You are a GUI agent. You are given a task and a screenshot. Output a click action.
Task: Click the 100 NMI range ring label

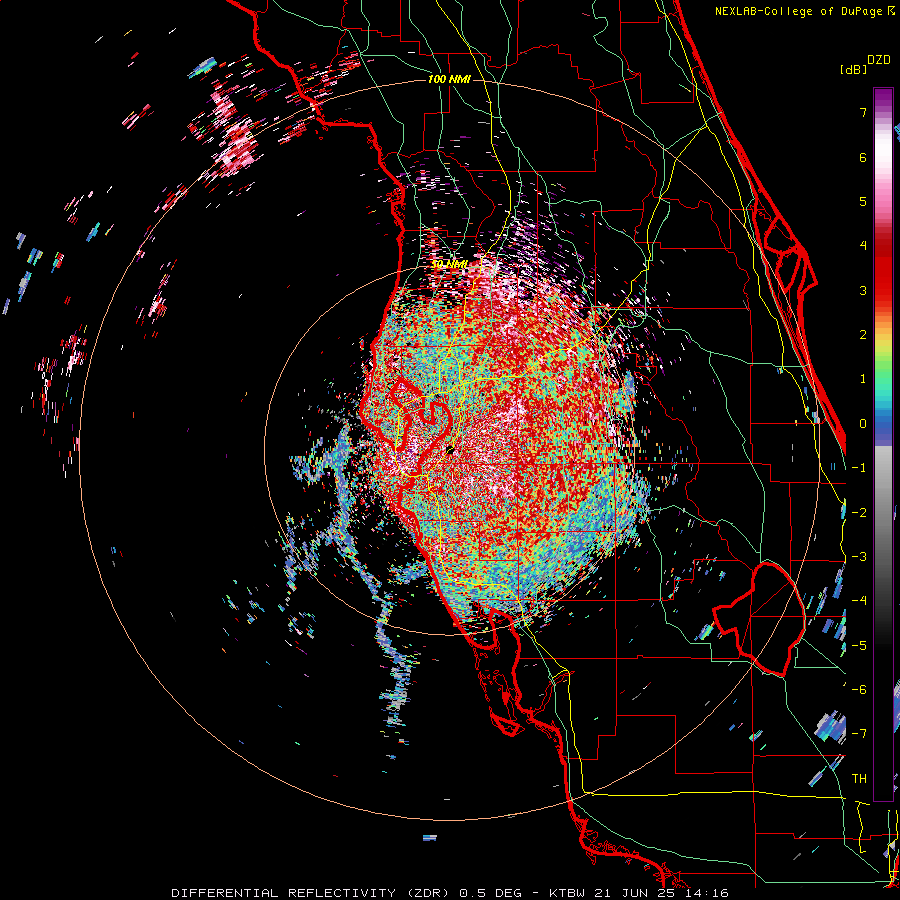click(x=449, y=79)
